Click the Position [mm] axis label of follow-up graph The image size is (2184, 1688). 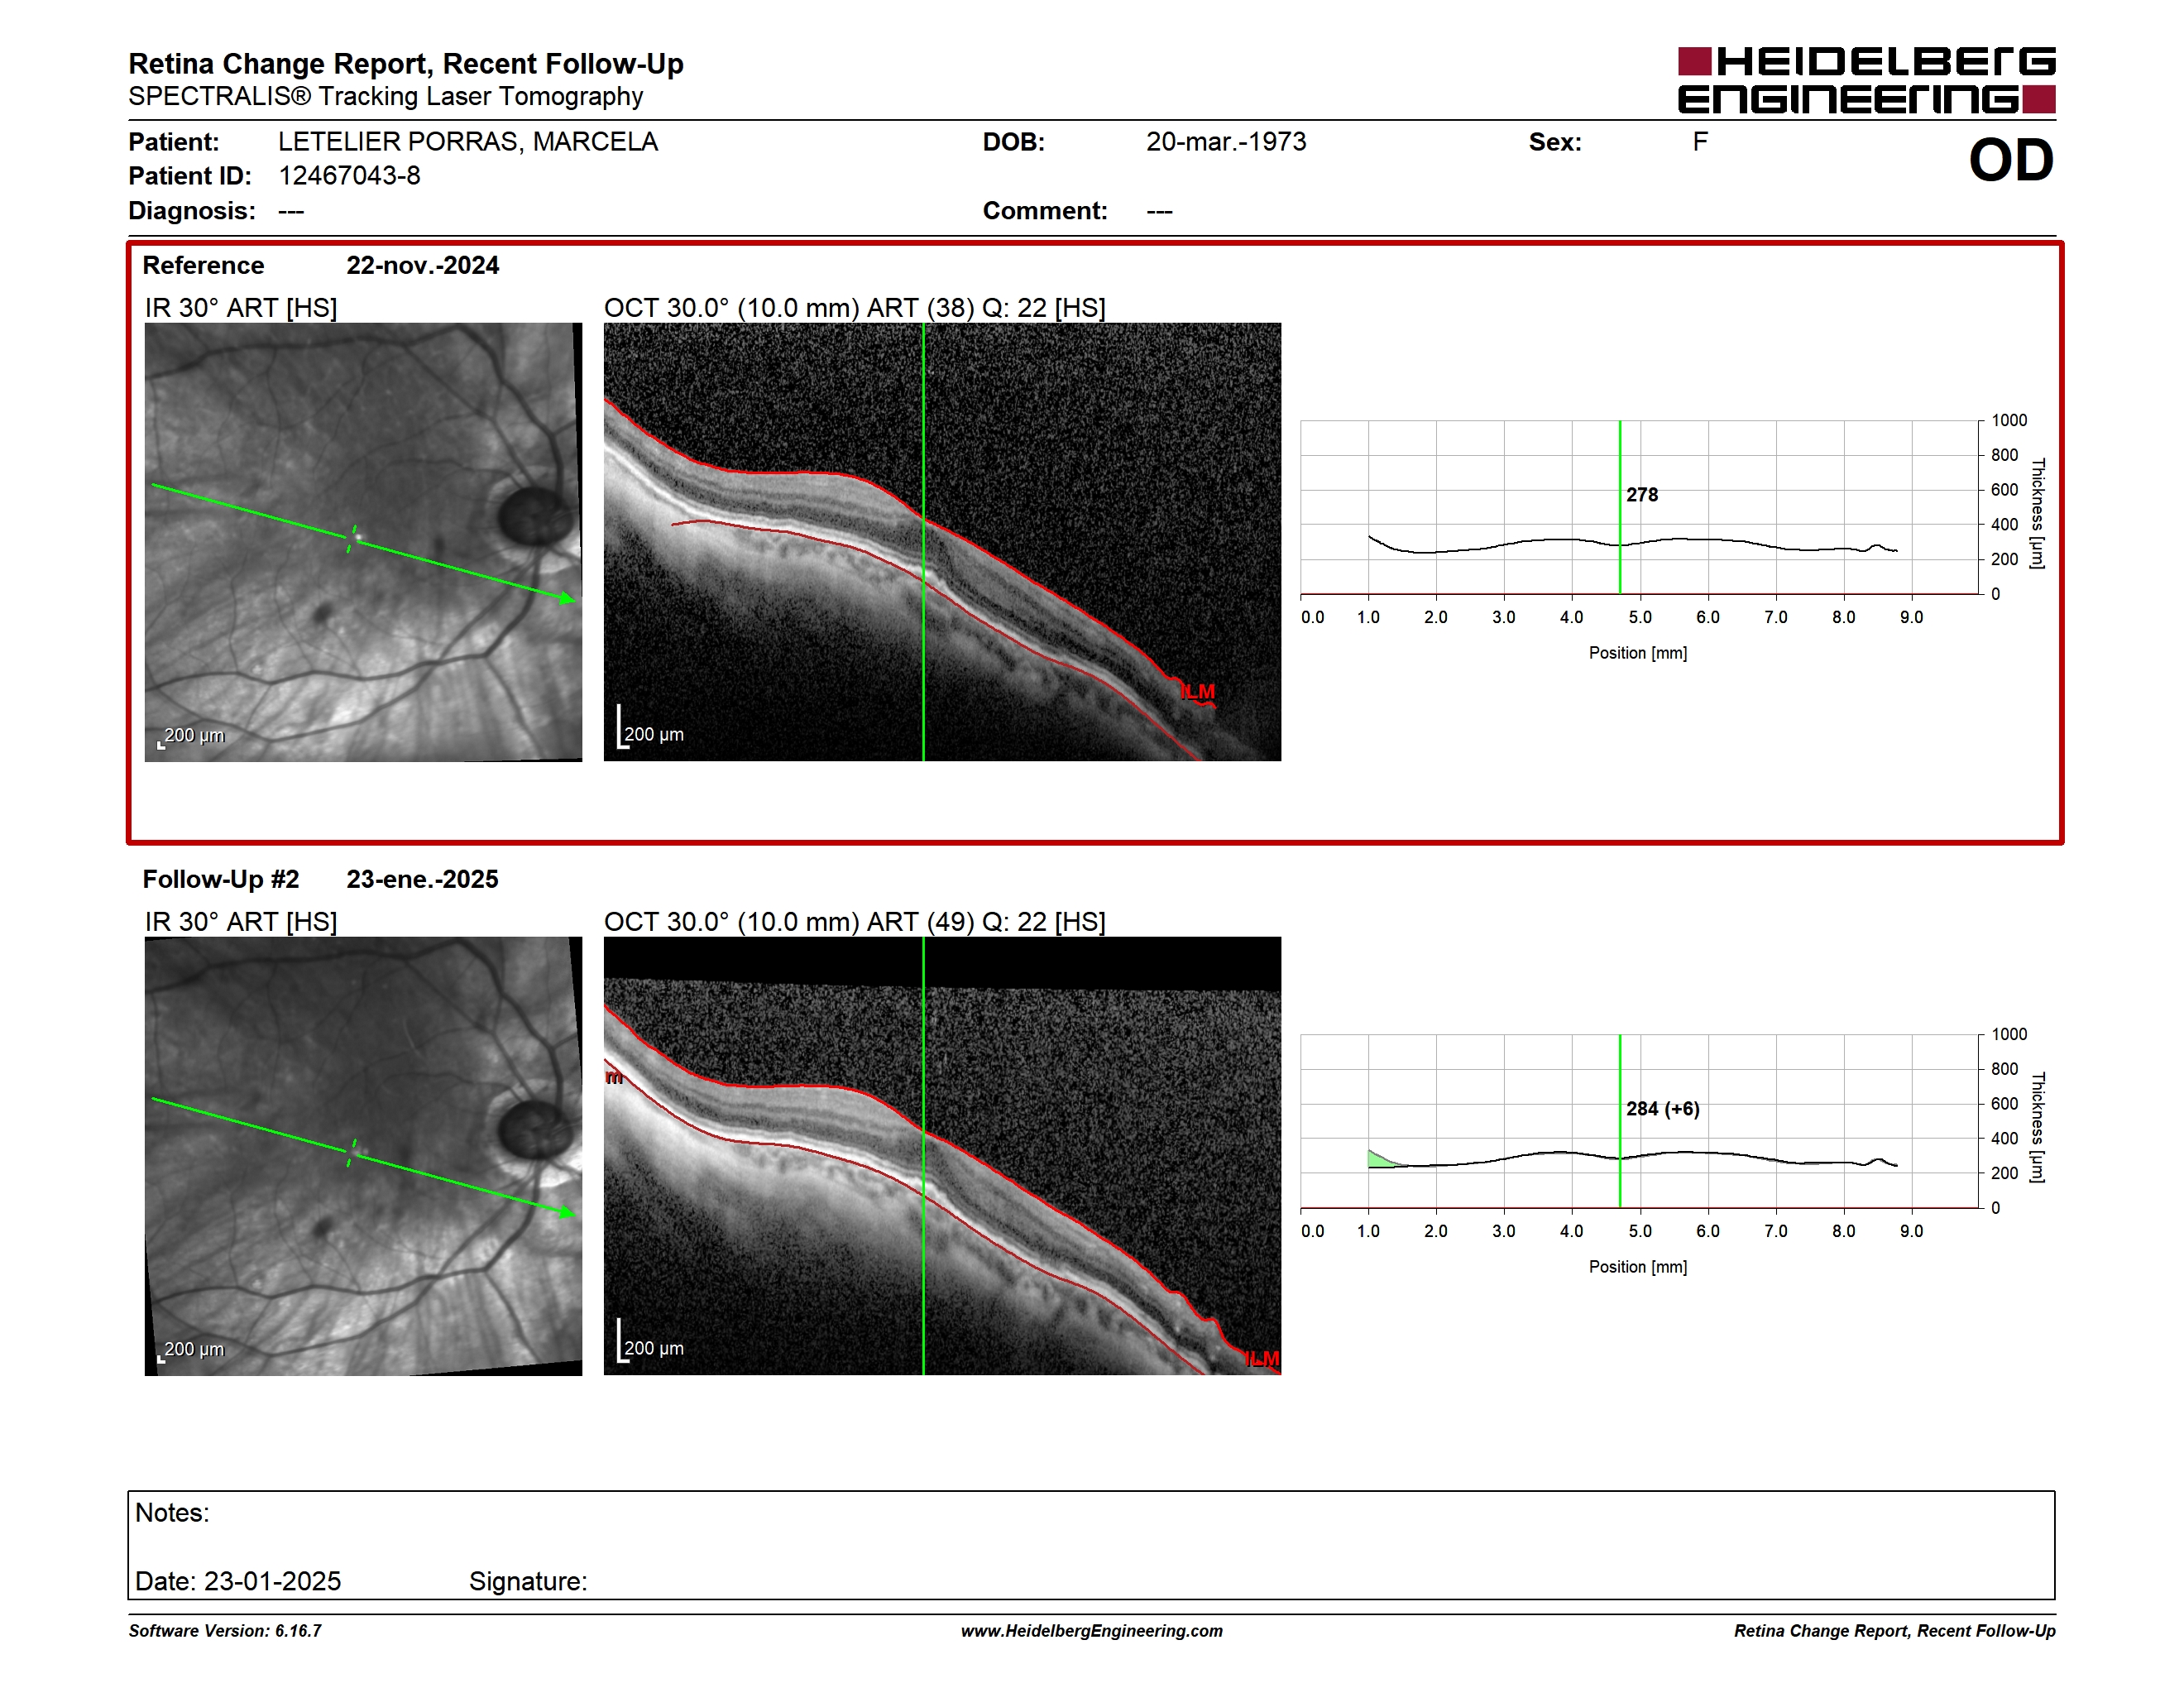click(1638, 1267)
